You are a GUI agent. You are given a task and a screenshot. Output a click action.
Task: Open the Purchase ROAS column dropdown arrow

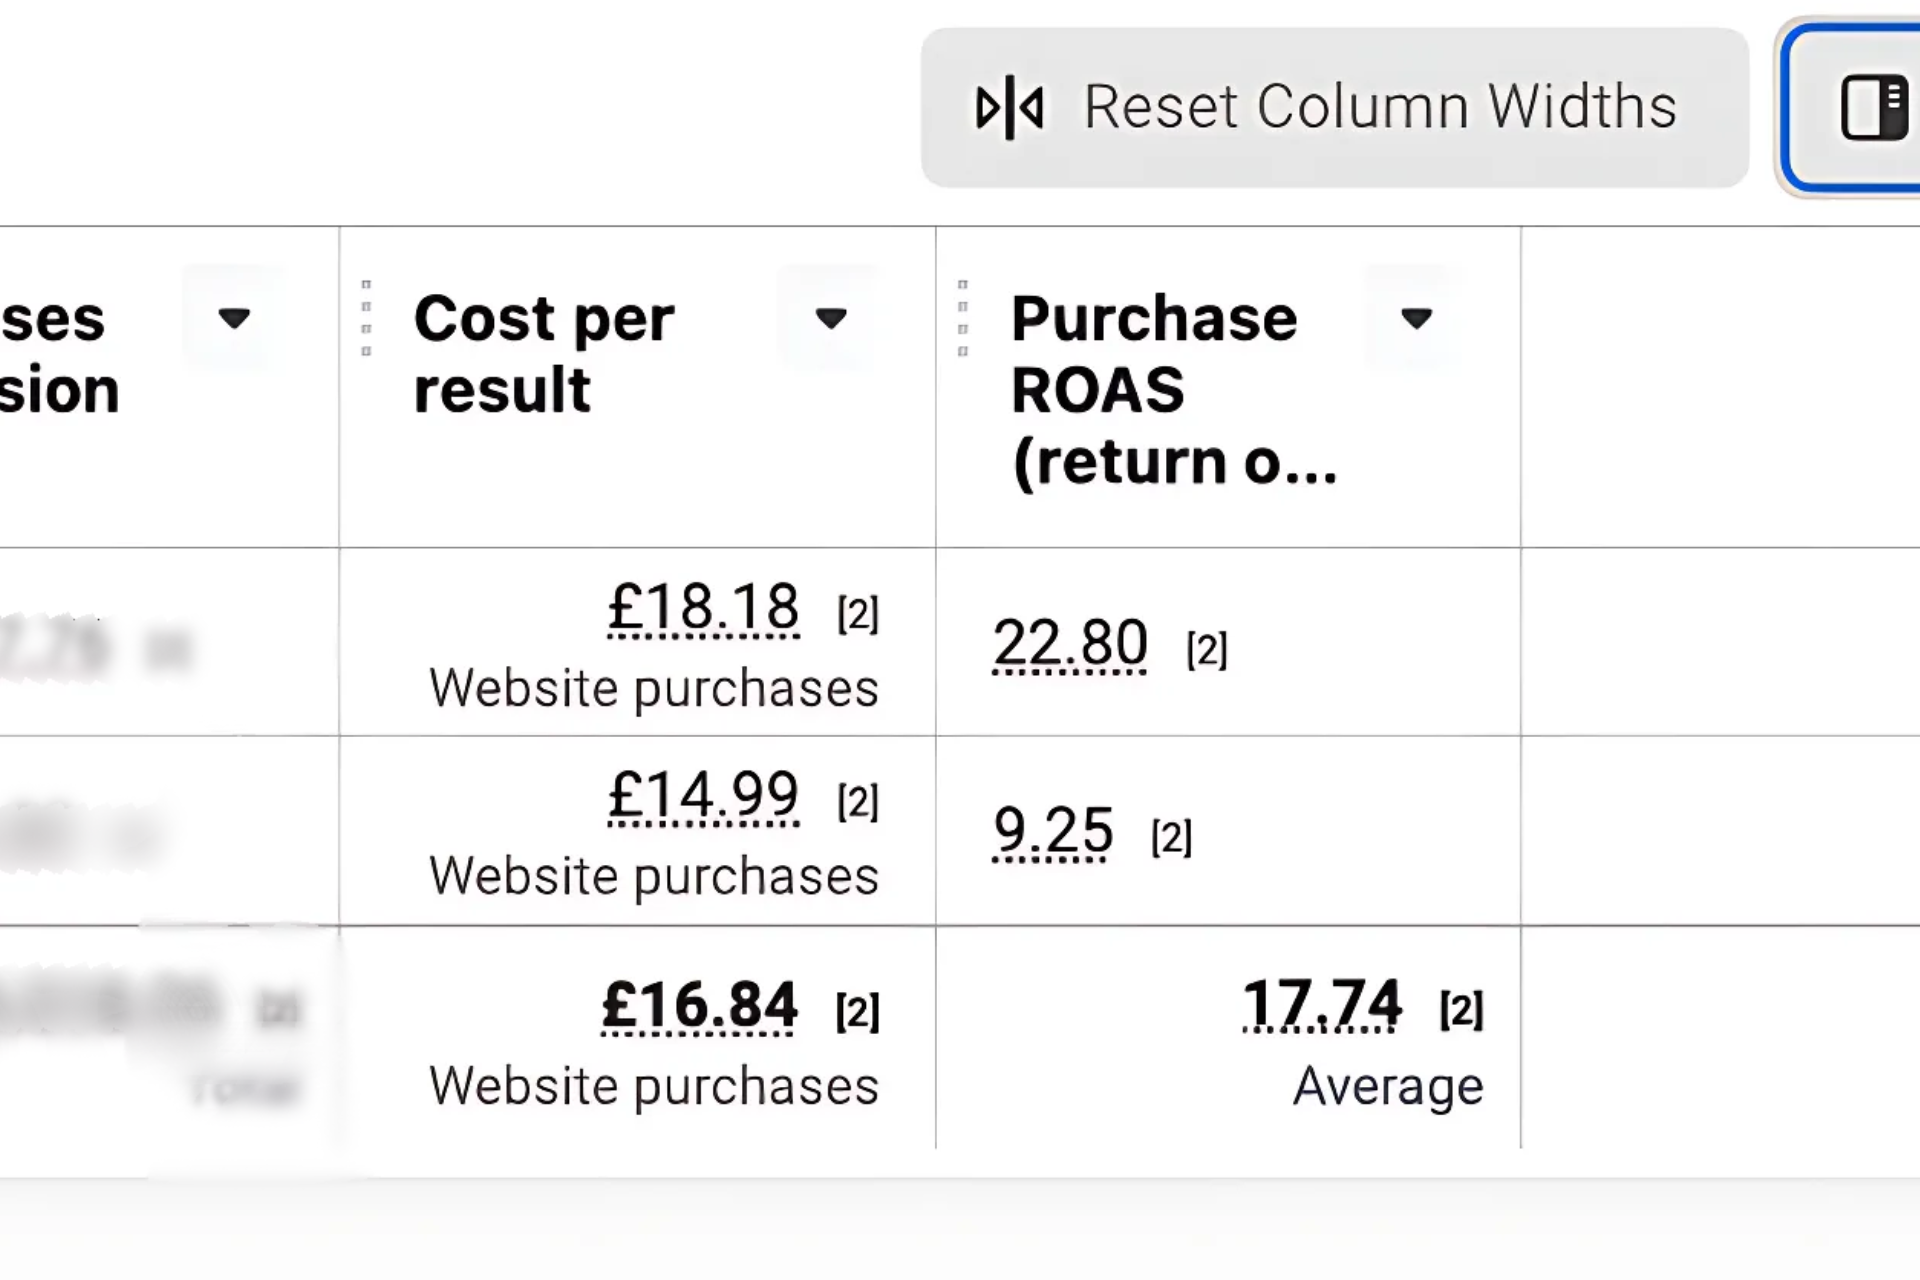click(1416, 318)
